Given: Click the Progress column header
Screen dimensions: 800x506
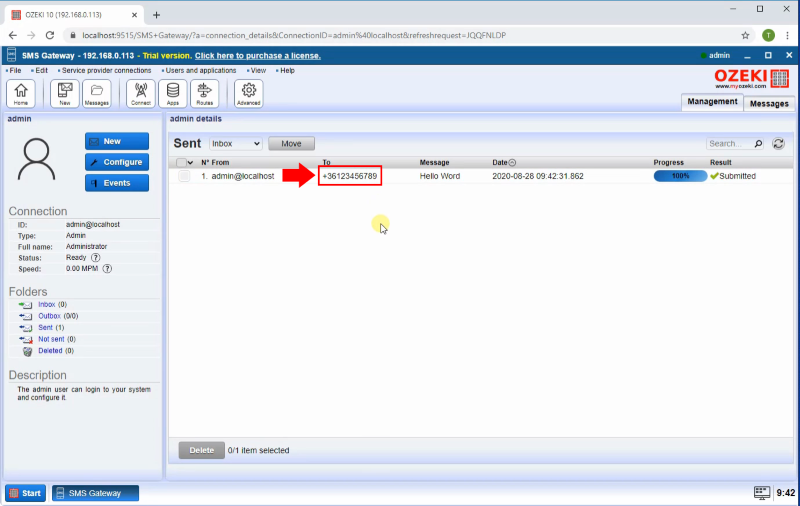Looking at the screenshot, I should 668,163.
